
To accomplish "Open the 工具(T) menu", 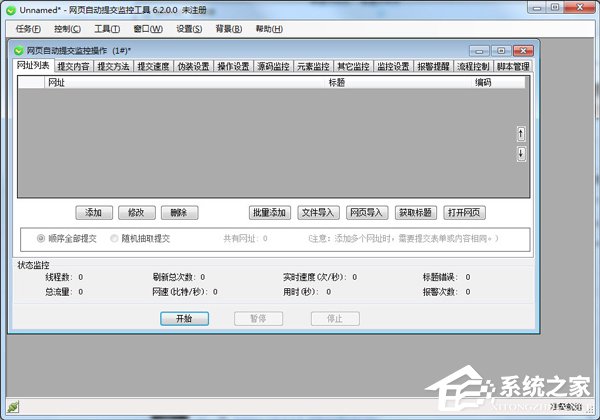I will point(107,29).
